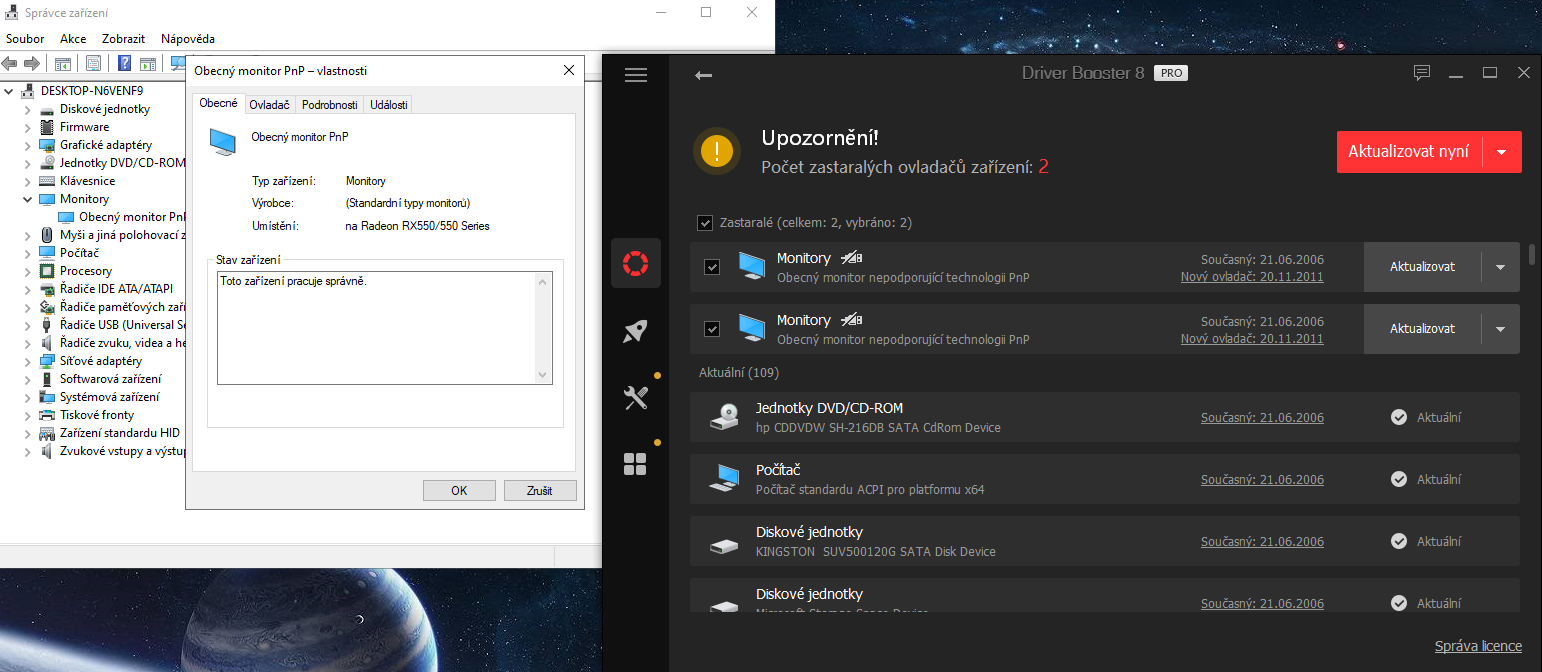1542x672 pixels.
Task: Click the back arrow in Driver Booster
Action: tap(703, 75)
